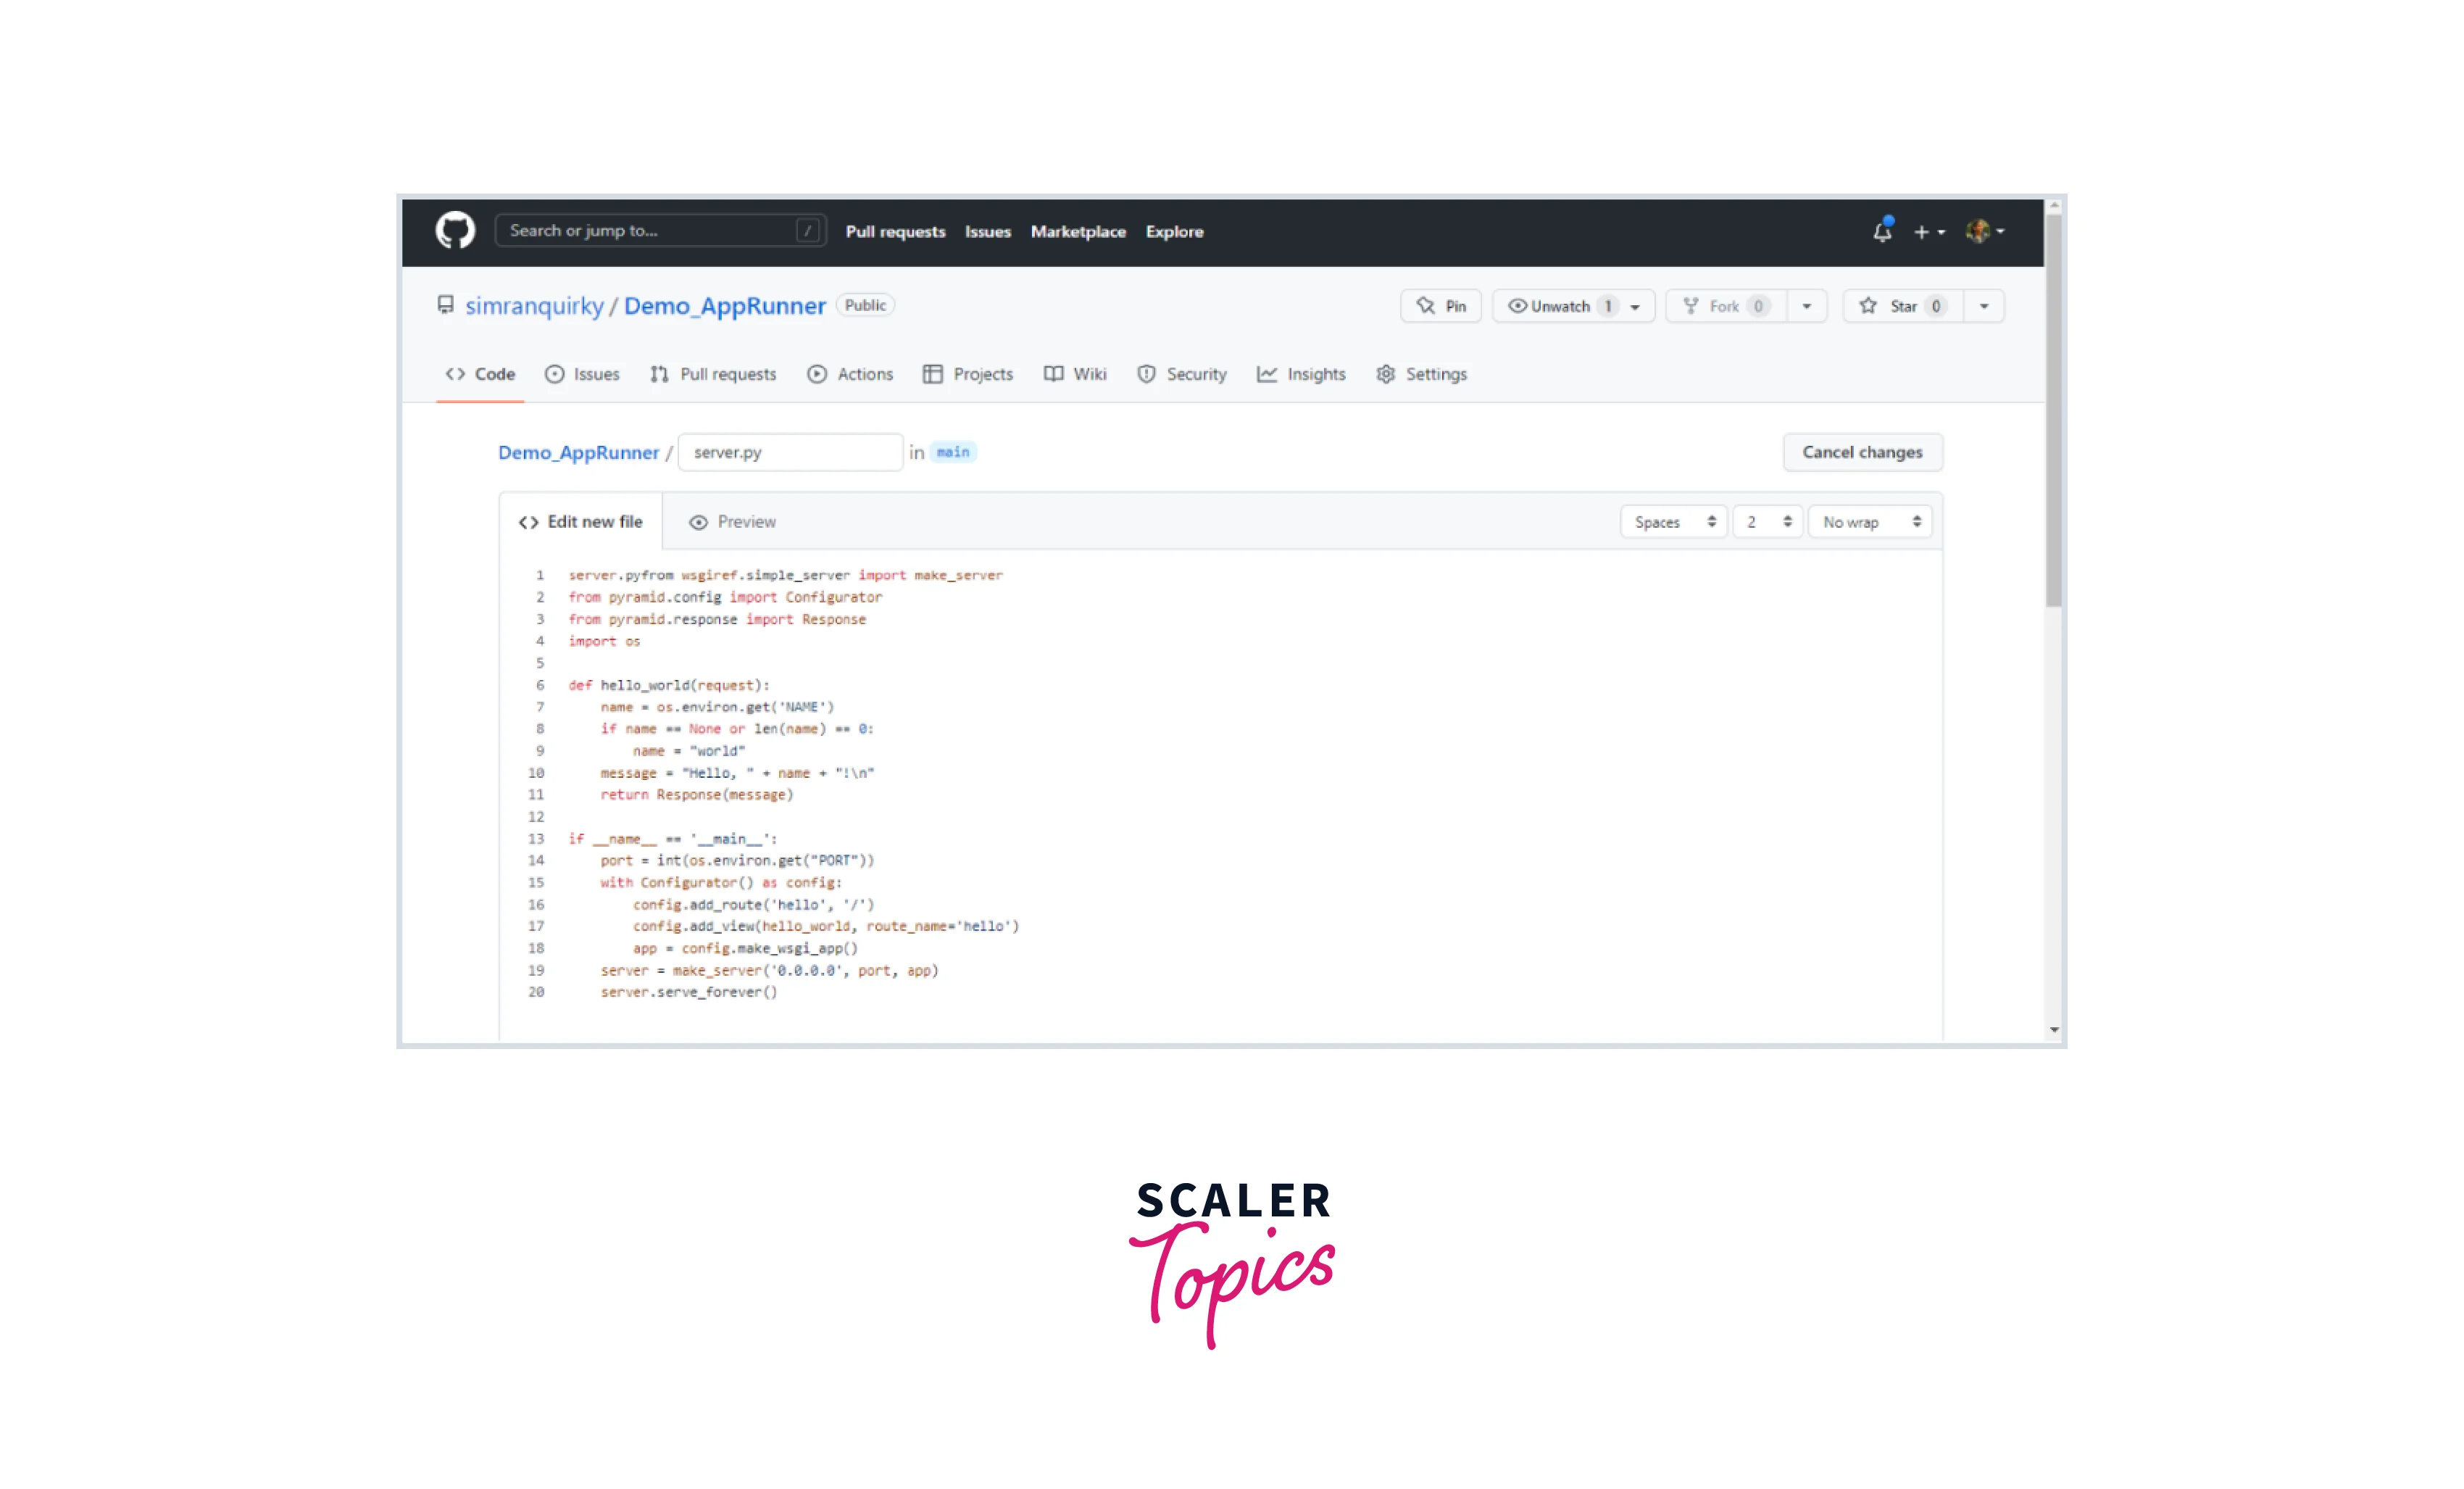Click the GitHub logo icon
Viewport: 2464px width, 1489px height.
(x=455, y=231)
